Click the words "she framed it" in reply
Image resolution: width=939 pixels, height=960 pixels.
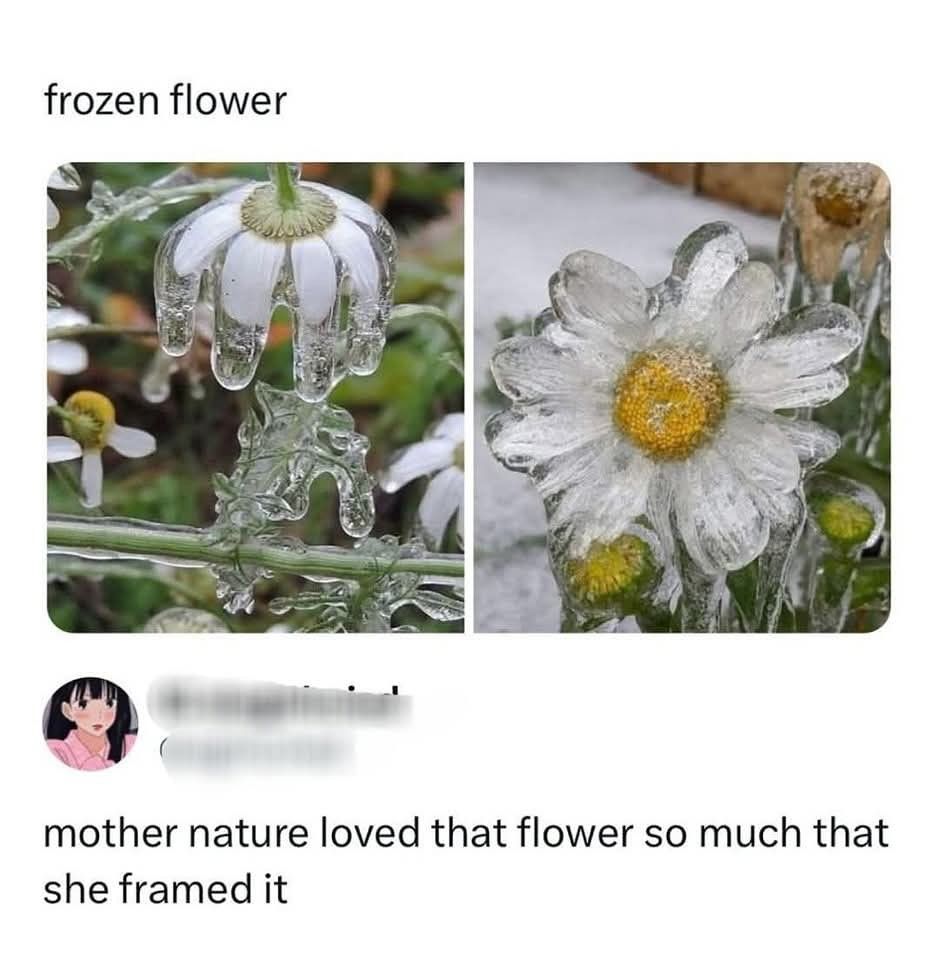click(x=165, y=889)
